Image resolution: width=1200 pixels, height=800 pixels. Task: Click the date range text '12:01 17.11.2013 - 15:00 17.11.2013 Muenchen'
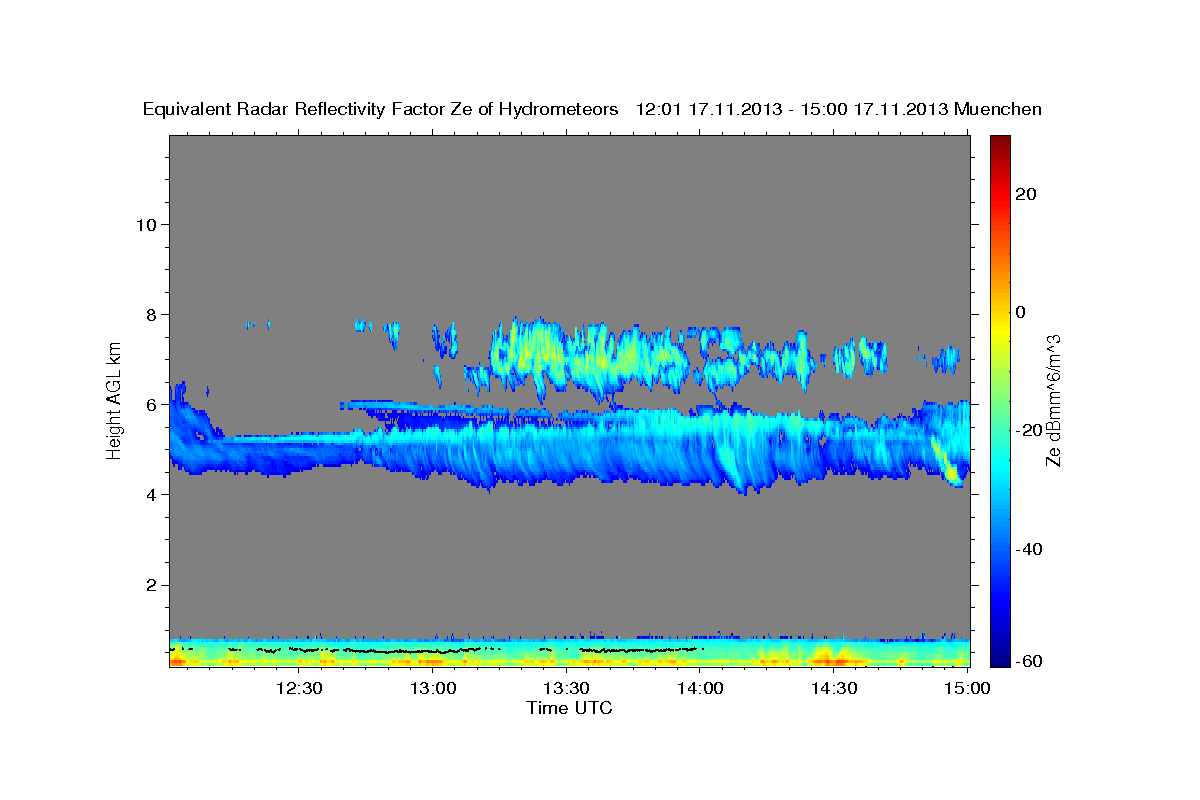(839, 109)
